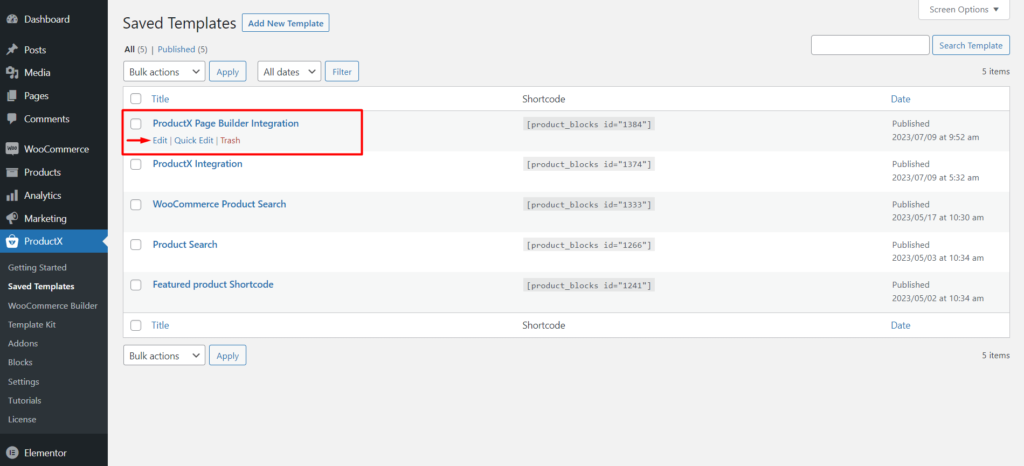
Task: Click the Comments bubble icon
Action: (12, 119)
